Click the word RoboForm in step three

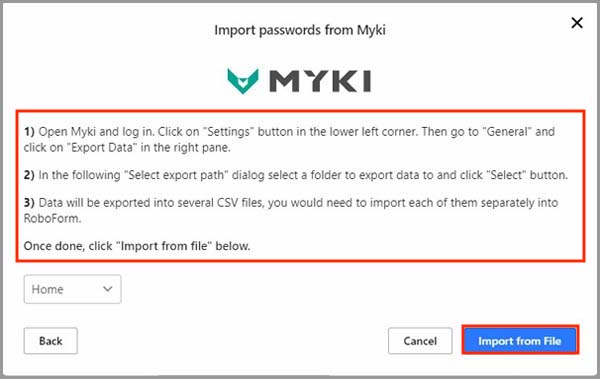tap(52, 219)
